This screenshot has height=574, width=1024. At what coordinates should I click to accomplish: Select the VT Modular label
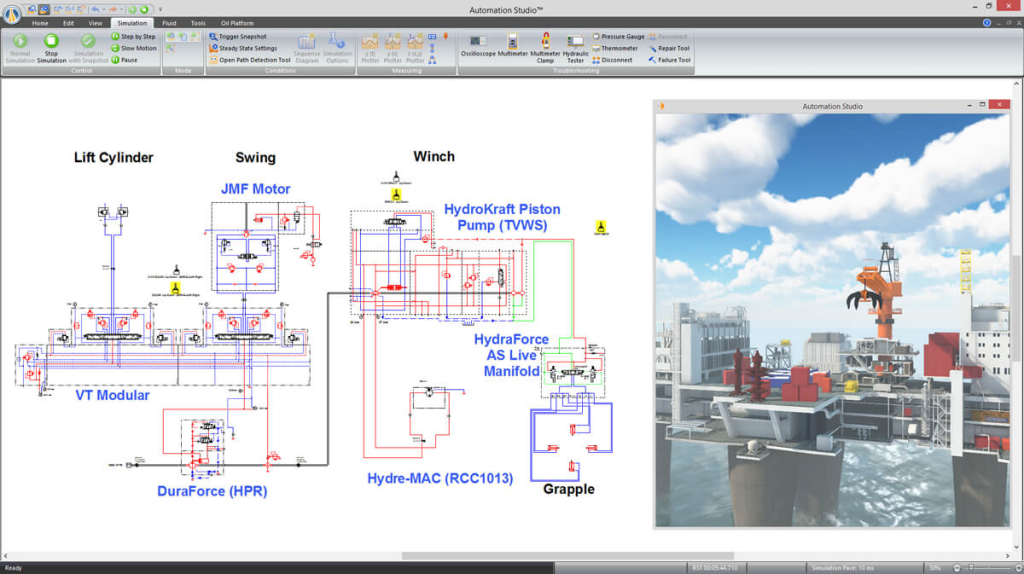coord(112,395)
